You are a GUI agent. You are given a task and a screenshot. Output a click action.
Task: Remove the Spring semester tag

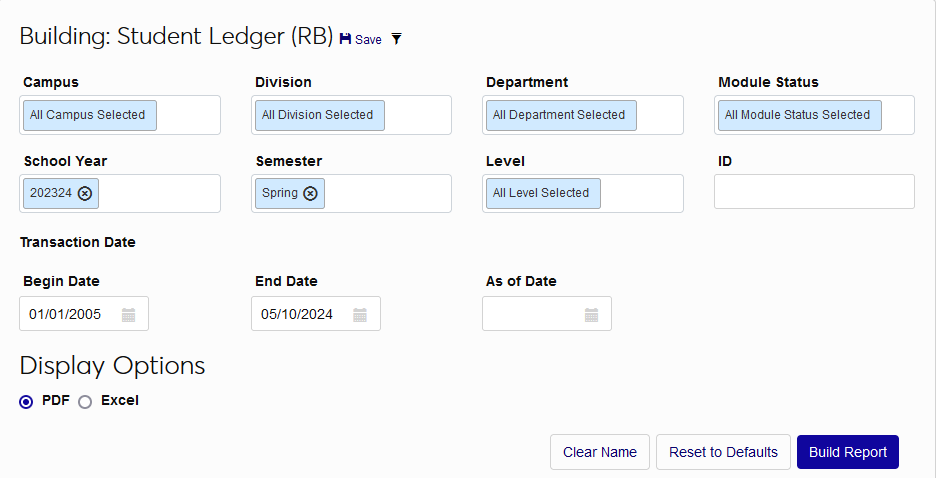tap(311, 193)
